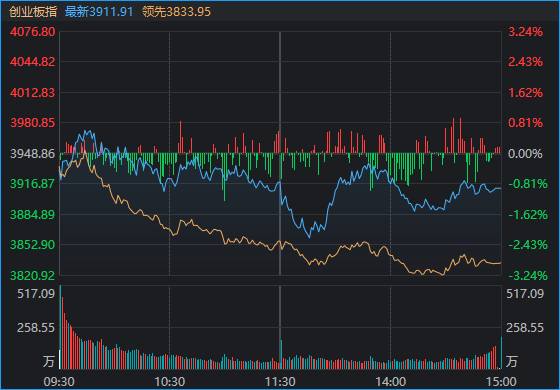The height and width of the screenshot is (390, 560).
Task: Click the green -2.43% percent label
Action: pyautogui.click(x=528, y=245)
